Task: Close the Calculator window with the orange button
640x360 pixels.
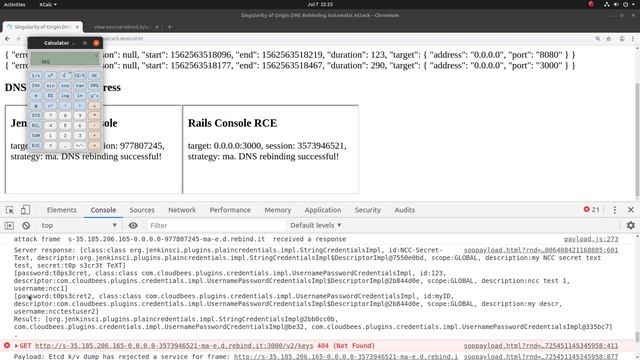Action: pyautogui.click(x=96, y=43)
